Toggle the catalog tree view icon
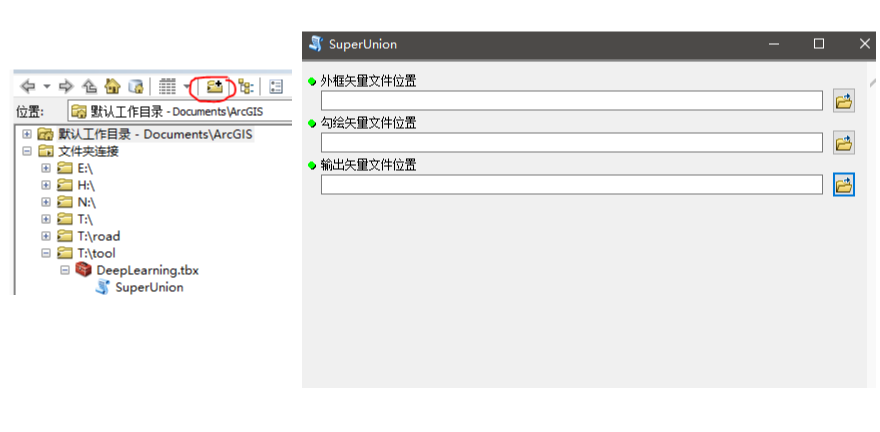880x432 pixels. coord(244,87)
